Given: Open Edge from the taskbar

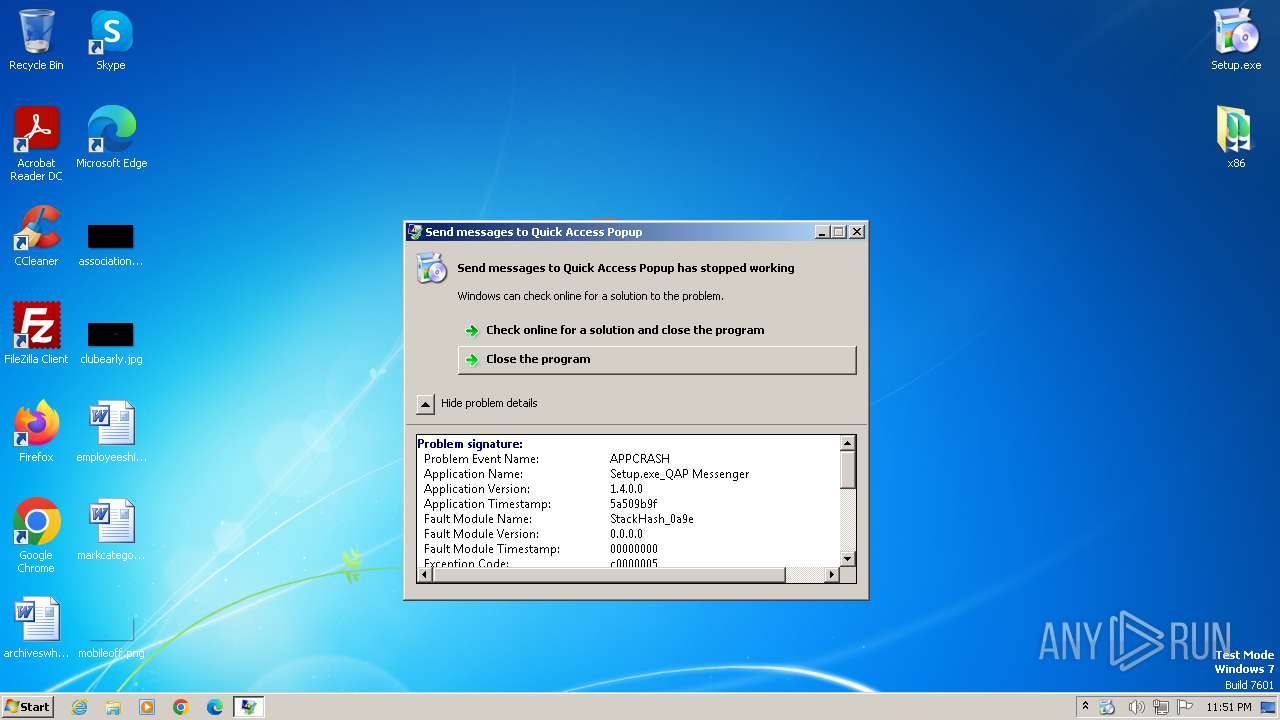Looking at the screenshot, I should click(x=215, y=707).
